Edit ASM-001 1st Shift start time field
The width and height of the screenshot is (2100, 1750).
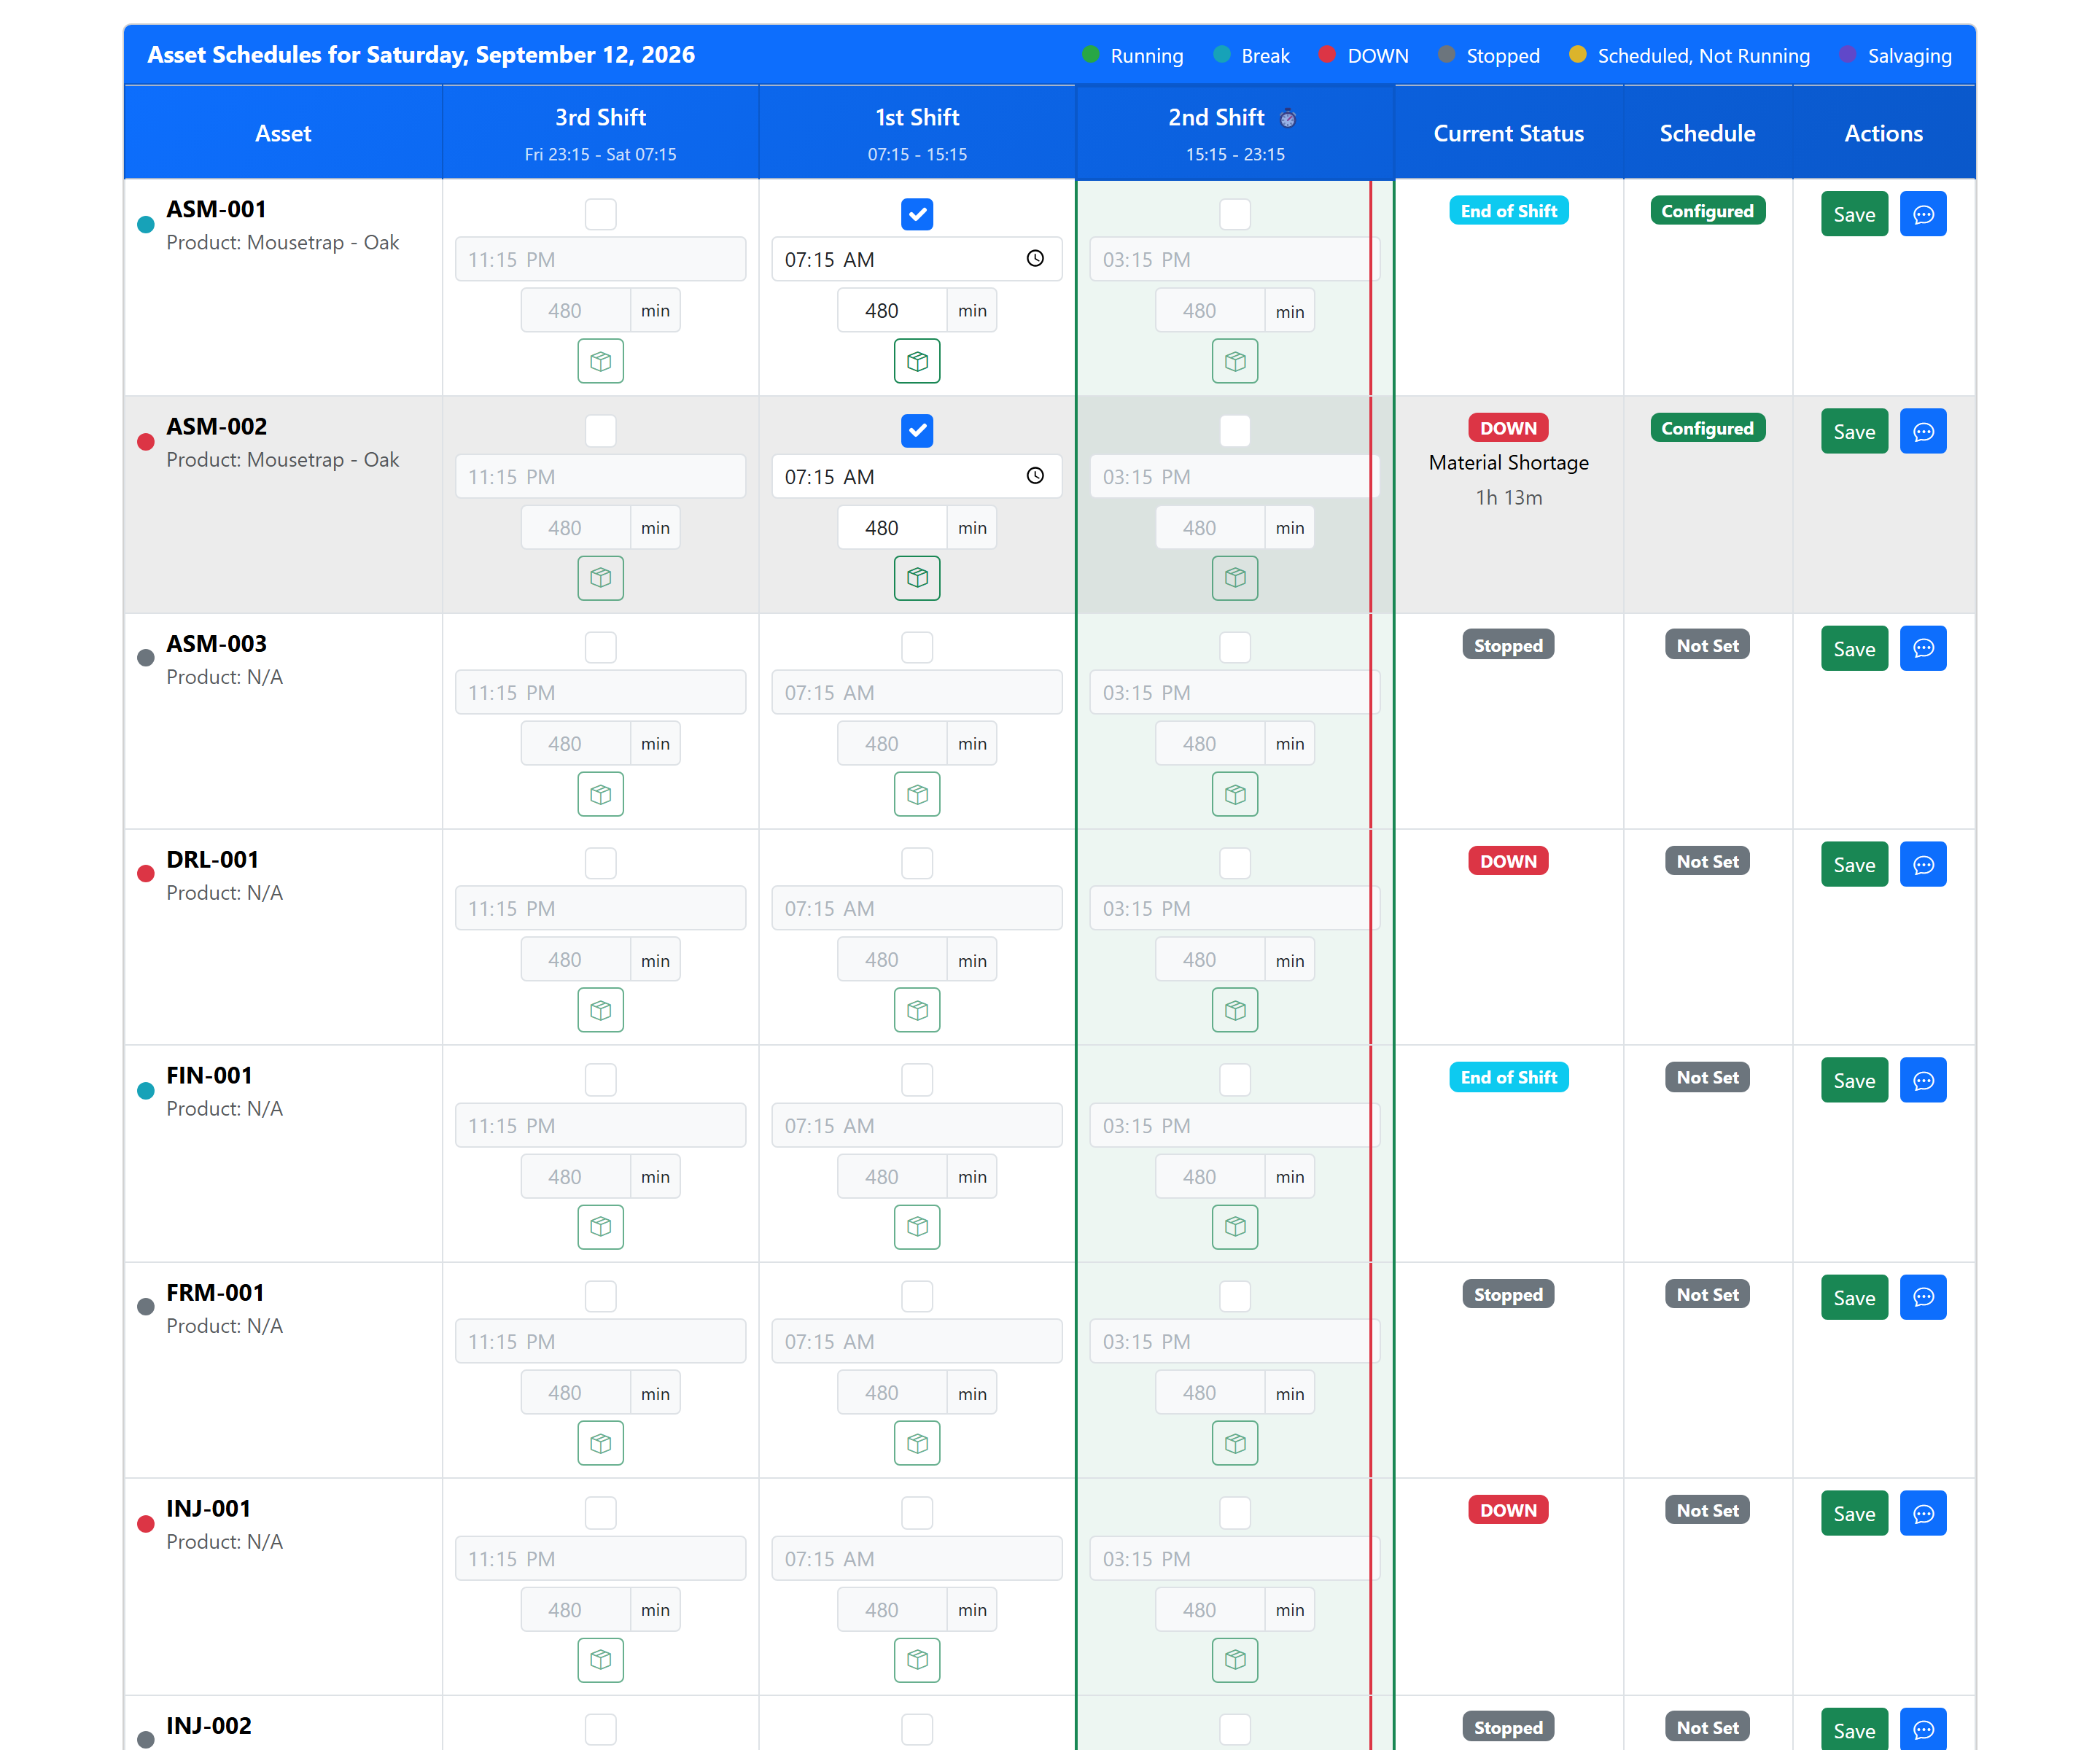pos(917,259)
